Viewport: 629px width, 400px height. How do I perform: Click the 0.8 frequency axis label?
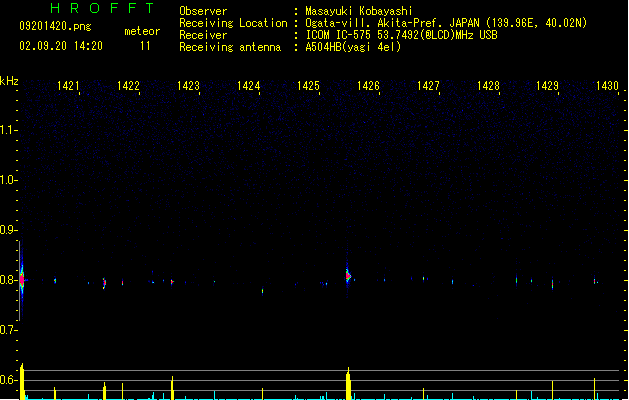click(x=8, y=280)
